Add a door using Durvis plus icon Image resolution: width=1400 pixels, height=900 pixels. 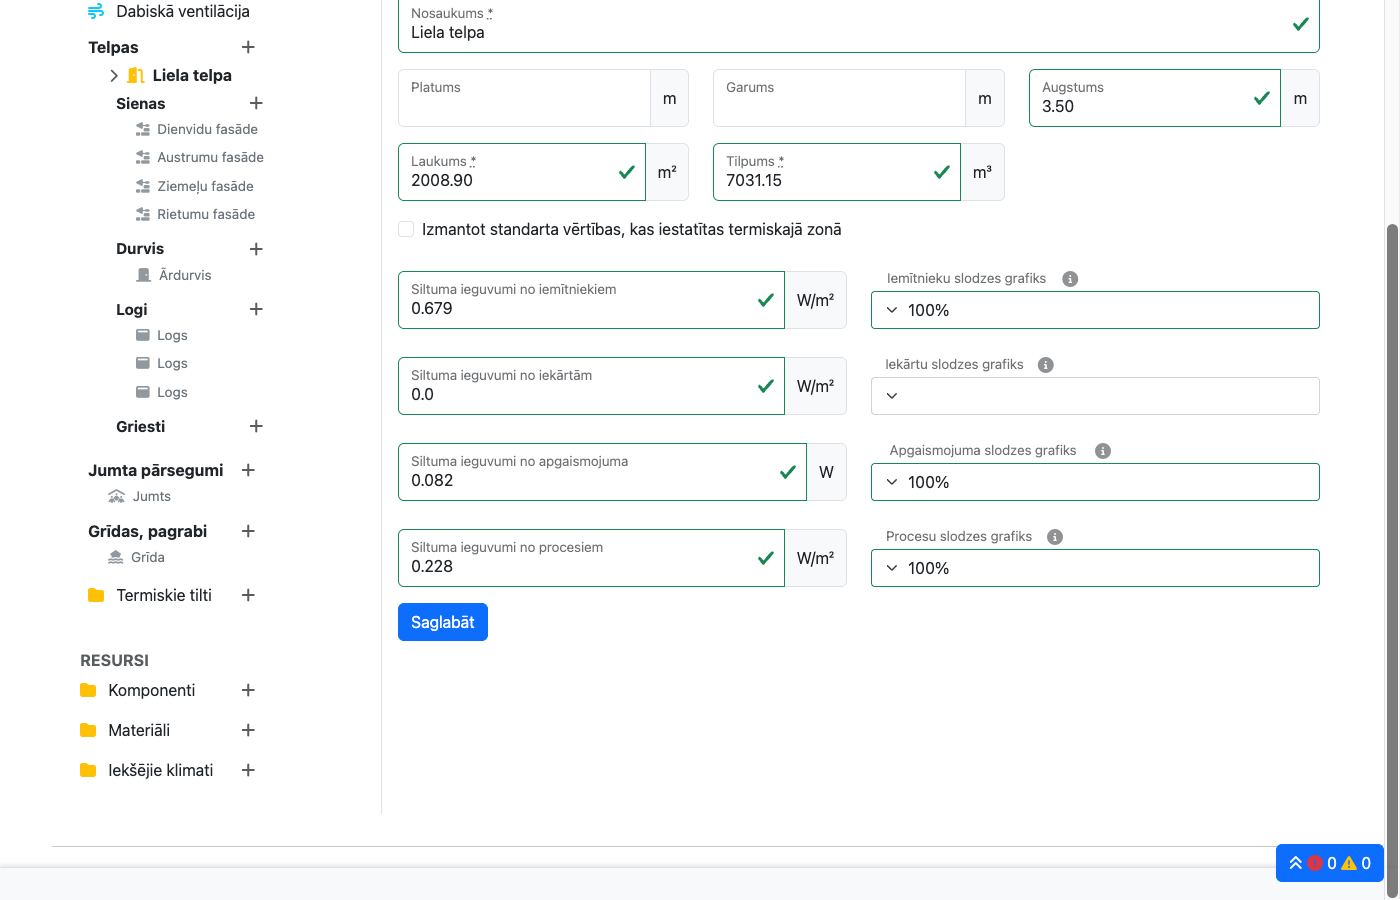pos(256,249)
